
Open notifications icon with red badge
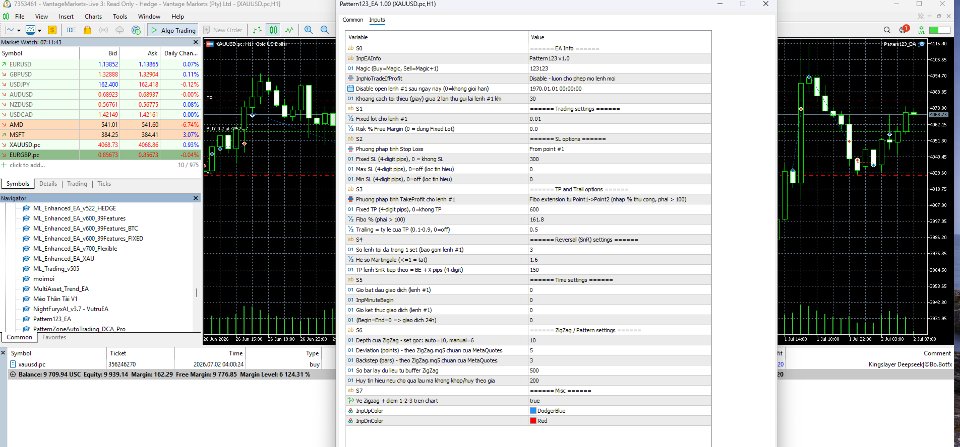click(x=904, y=29)
